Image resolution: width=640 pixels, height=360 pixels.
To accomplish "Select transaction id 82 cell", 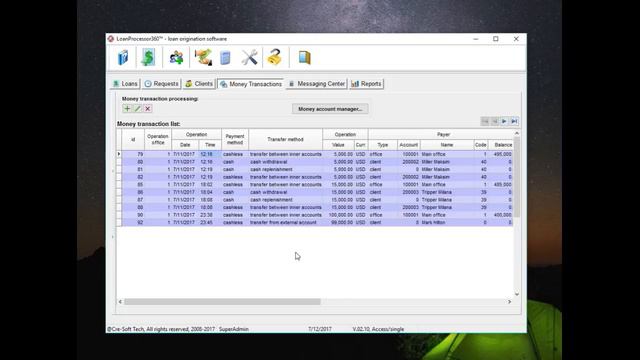I will pos(133,177).
